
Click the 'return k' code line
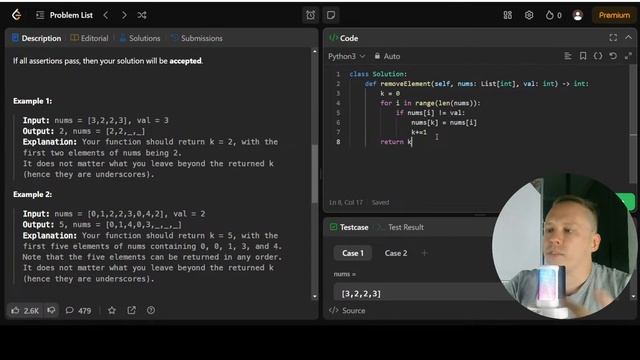[396, 142]
